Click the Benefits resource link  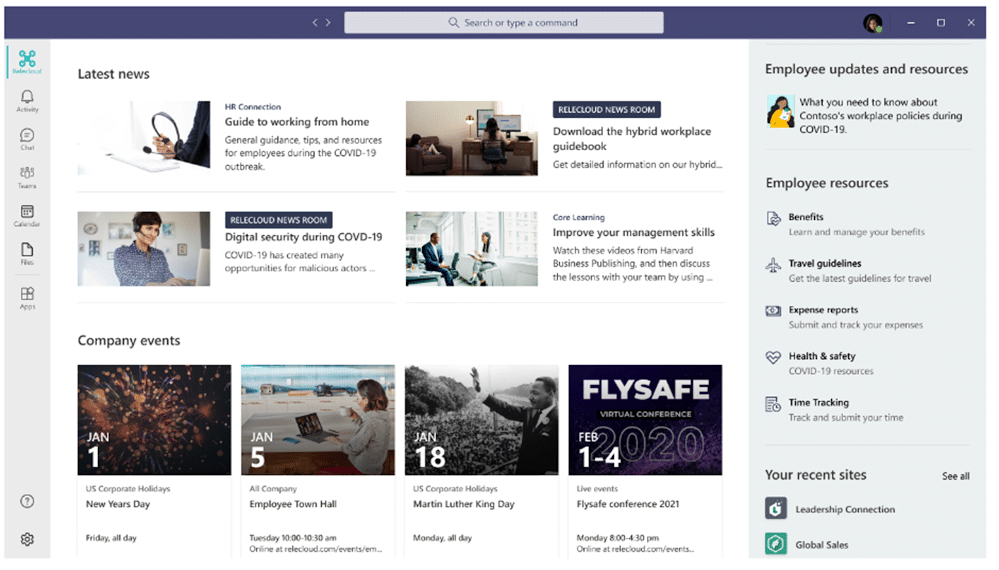point(805,217)
